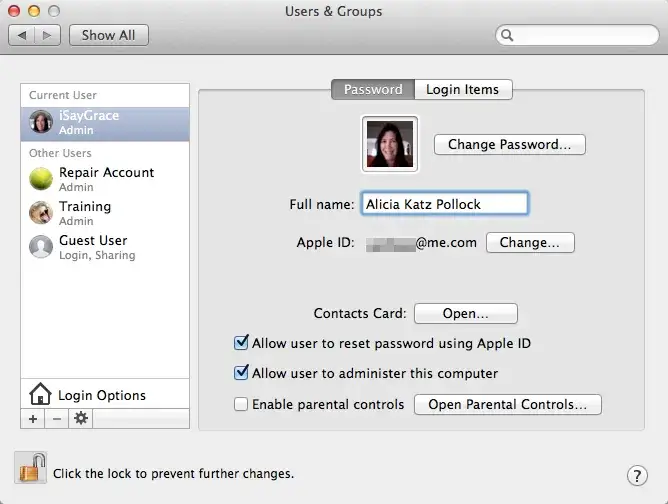Open the Contacts Card
668x504 pixels.
[x=466, y=314]
